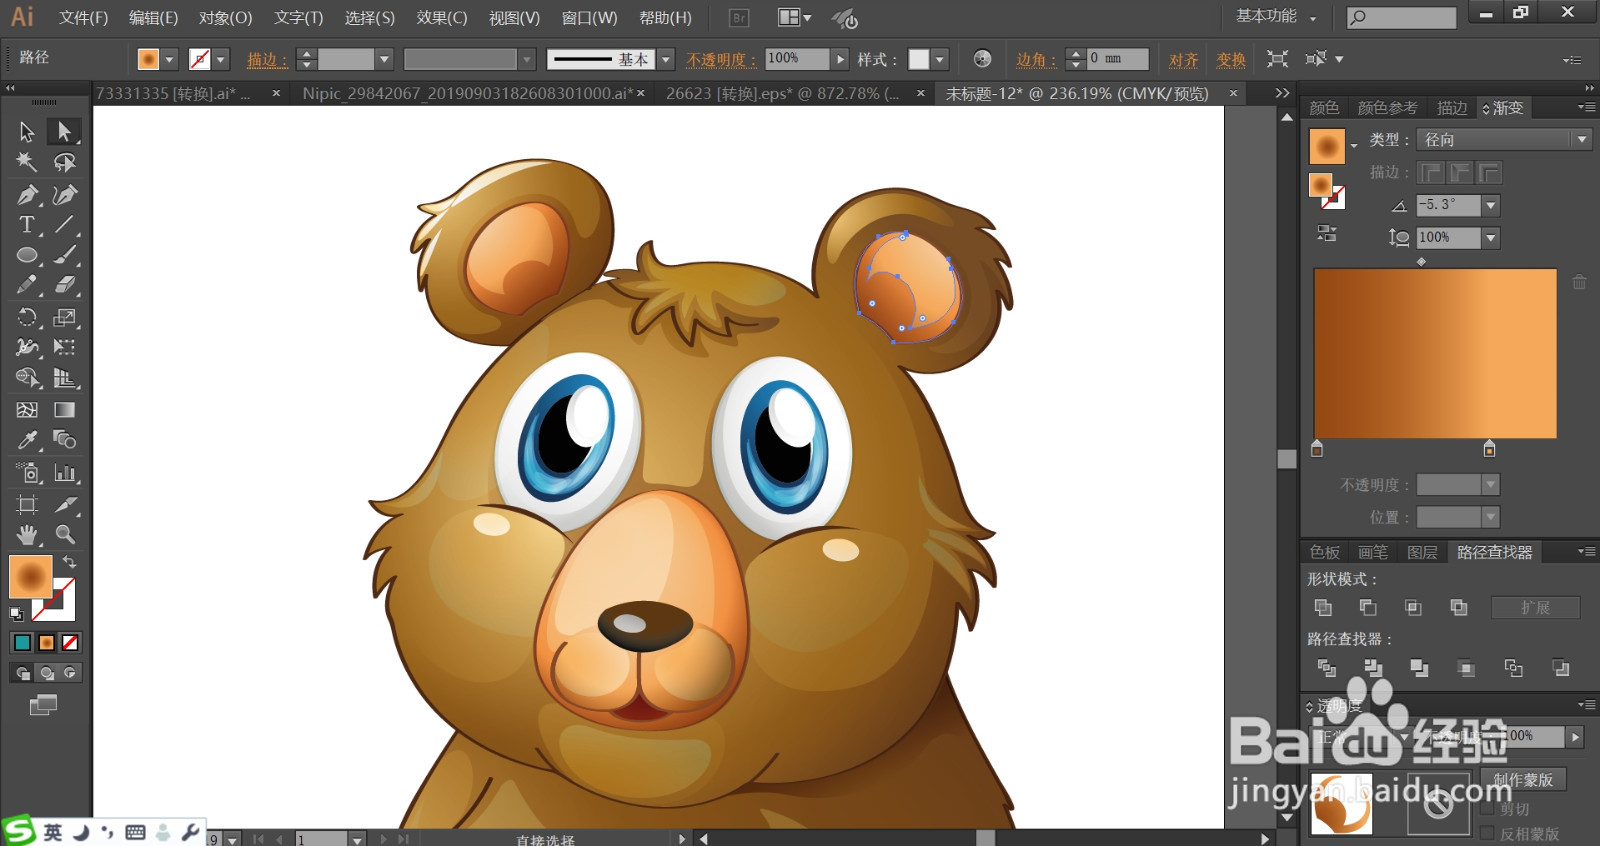The height and width of the screenshot is (846, 1600).
Task: Click Divide pathfinder icon
Action: (x=1327, y=667)
